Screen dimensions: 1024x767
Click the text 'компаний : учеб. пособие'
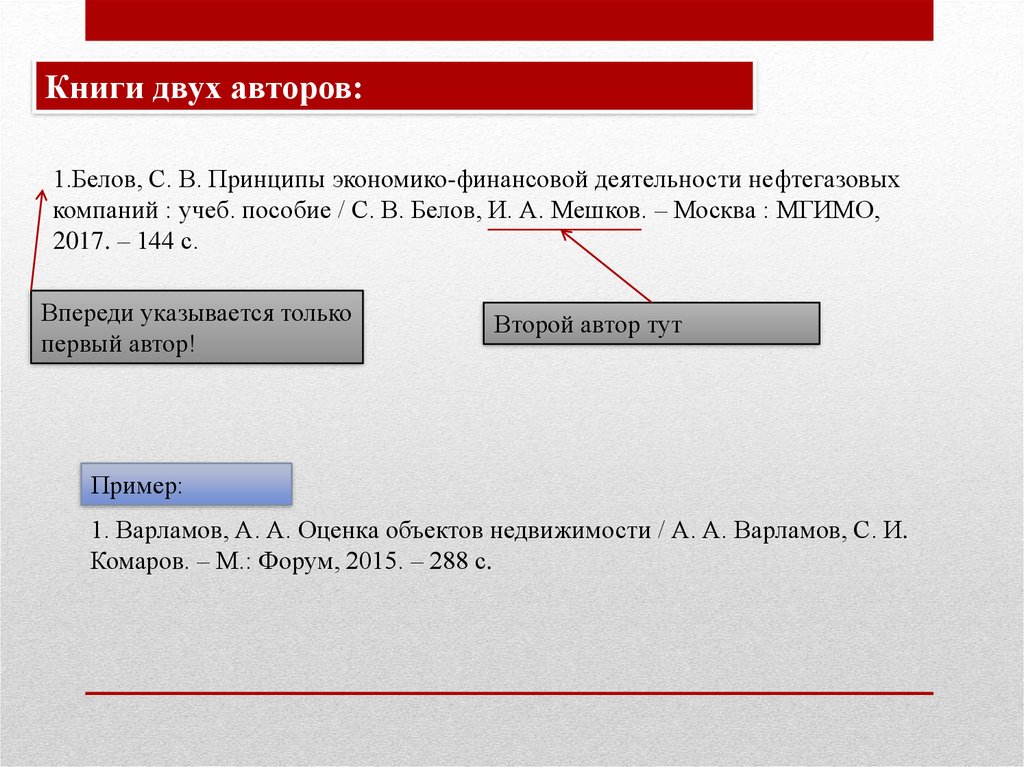pyautogui.click(x=192, y=210)
